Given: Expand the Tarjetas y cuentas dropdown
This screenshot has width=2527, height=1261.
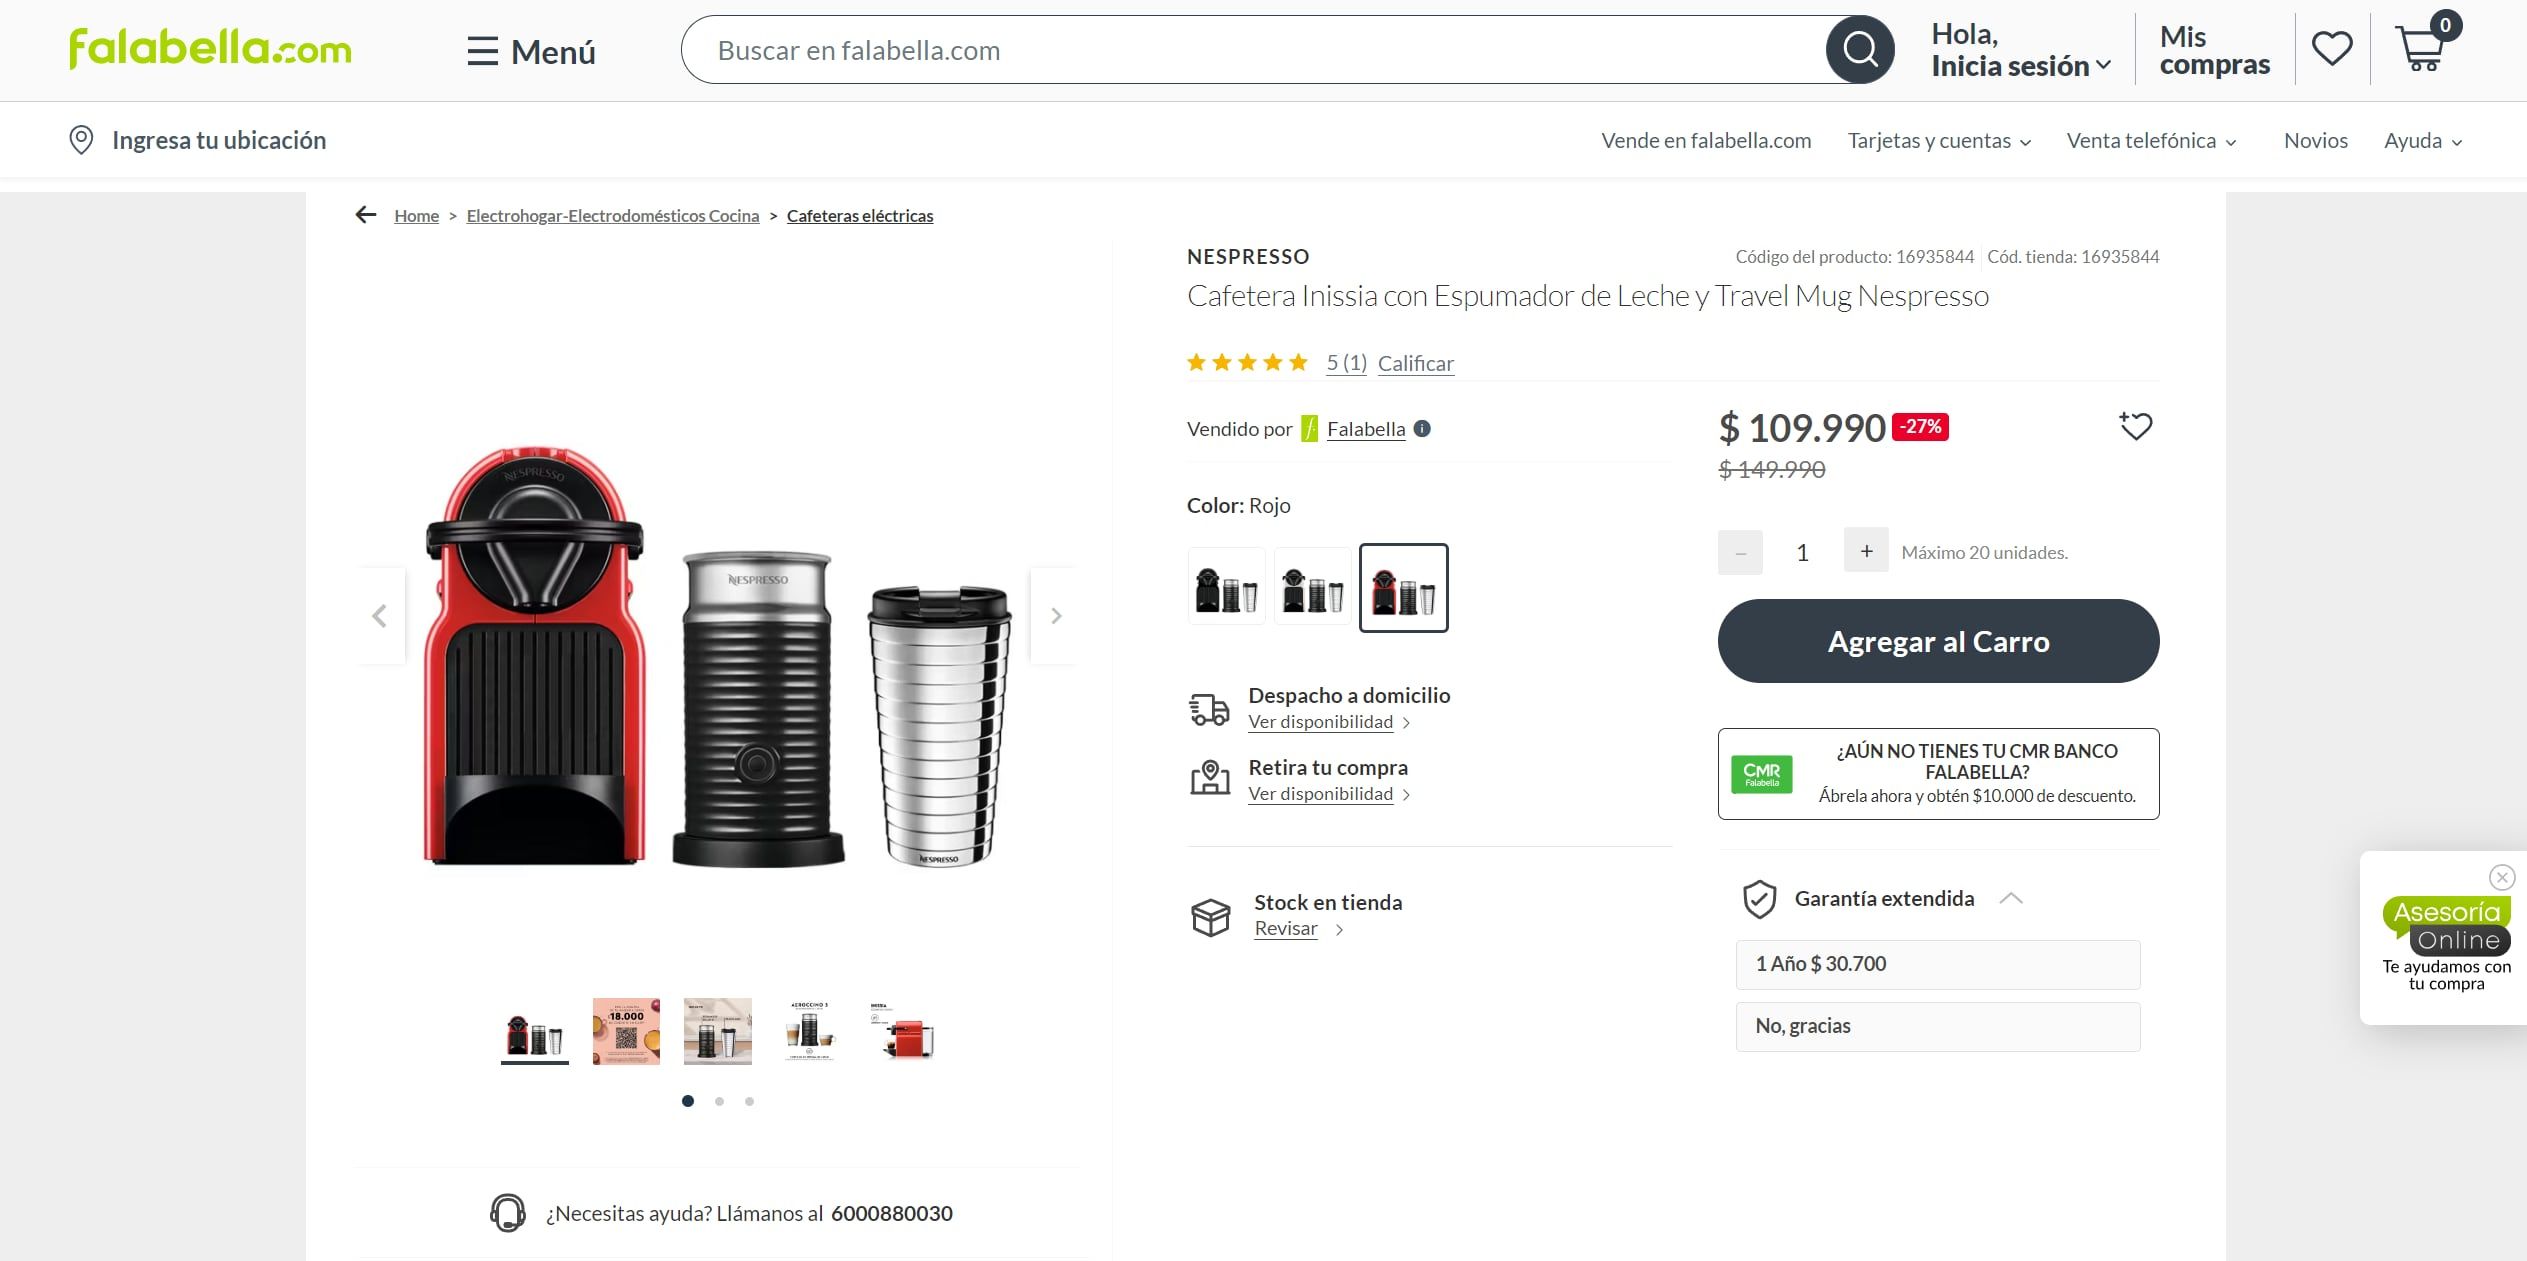Looking at the screenshot, I should pos(1938,140).
